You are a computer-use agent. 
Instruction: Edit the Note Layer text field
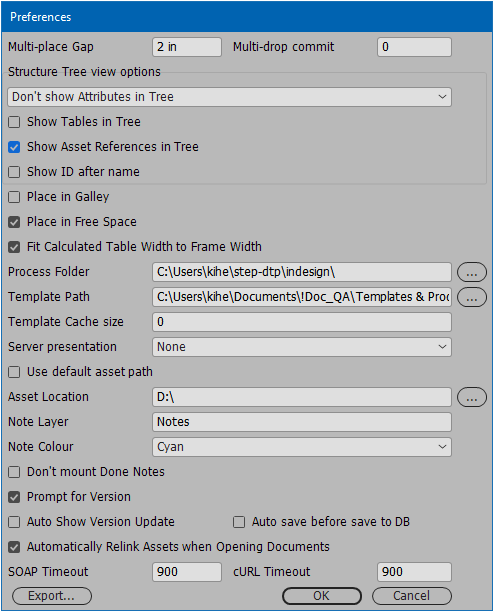302,422
